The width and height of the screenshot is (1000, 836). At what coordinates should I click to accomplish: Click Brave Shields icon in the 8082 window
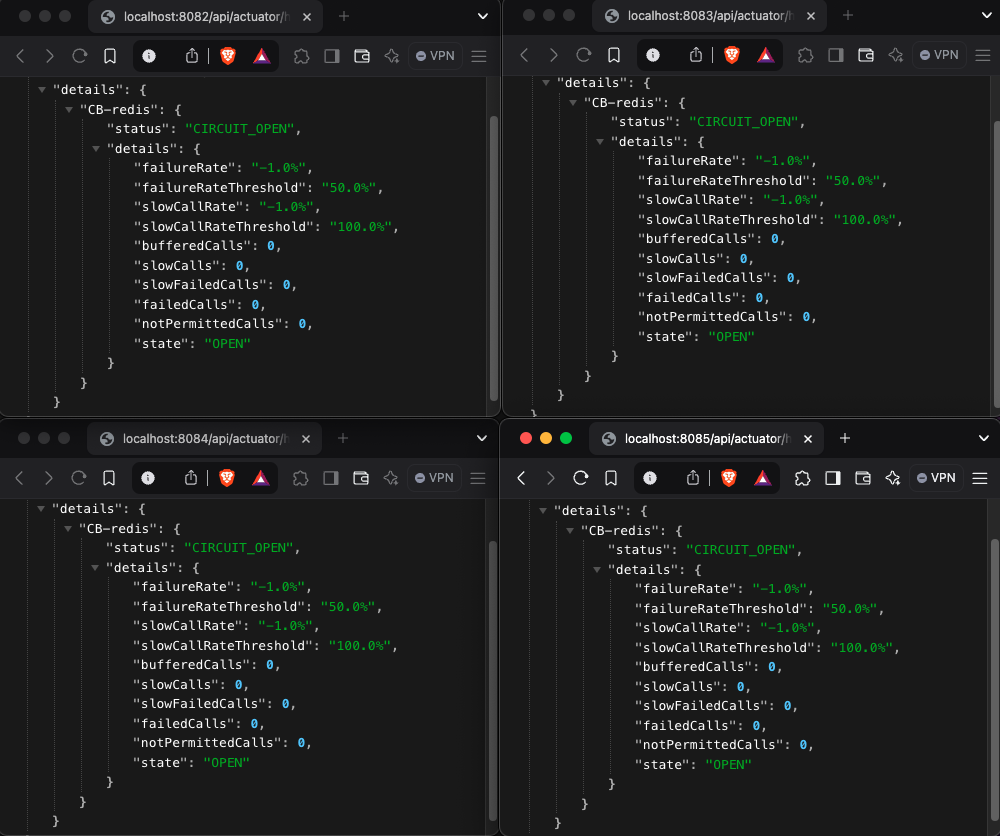[x=228, y=56]
